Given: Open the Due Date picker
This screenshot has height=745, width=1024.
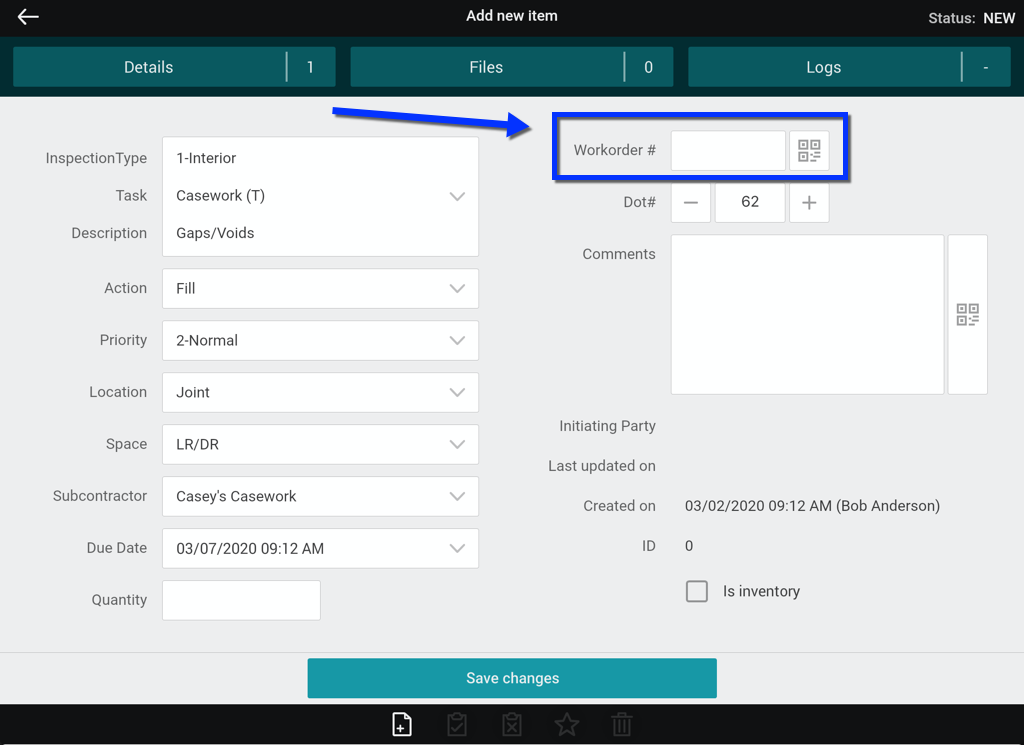Looking at the screenshot, I should [x=320, y=549].
